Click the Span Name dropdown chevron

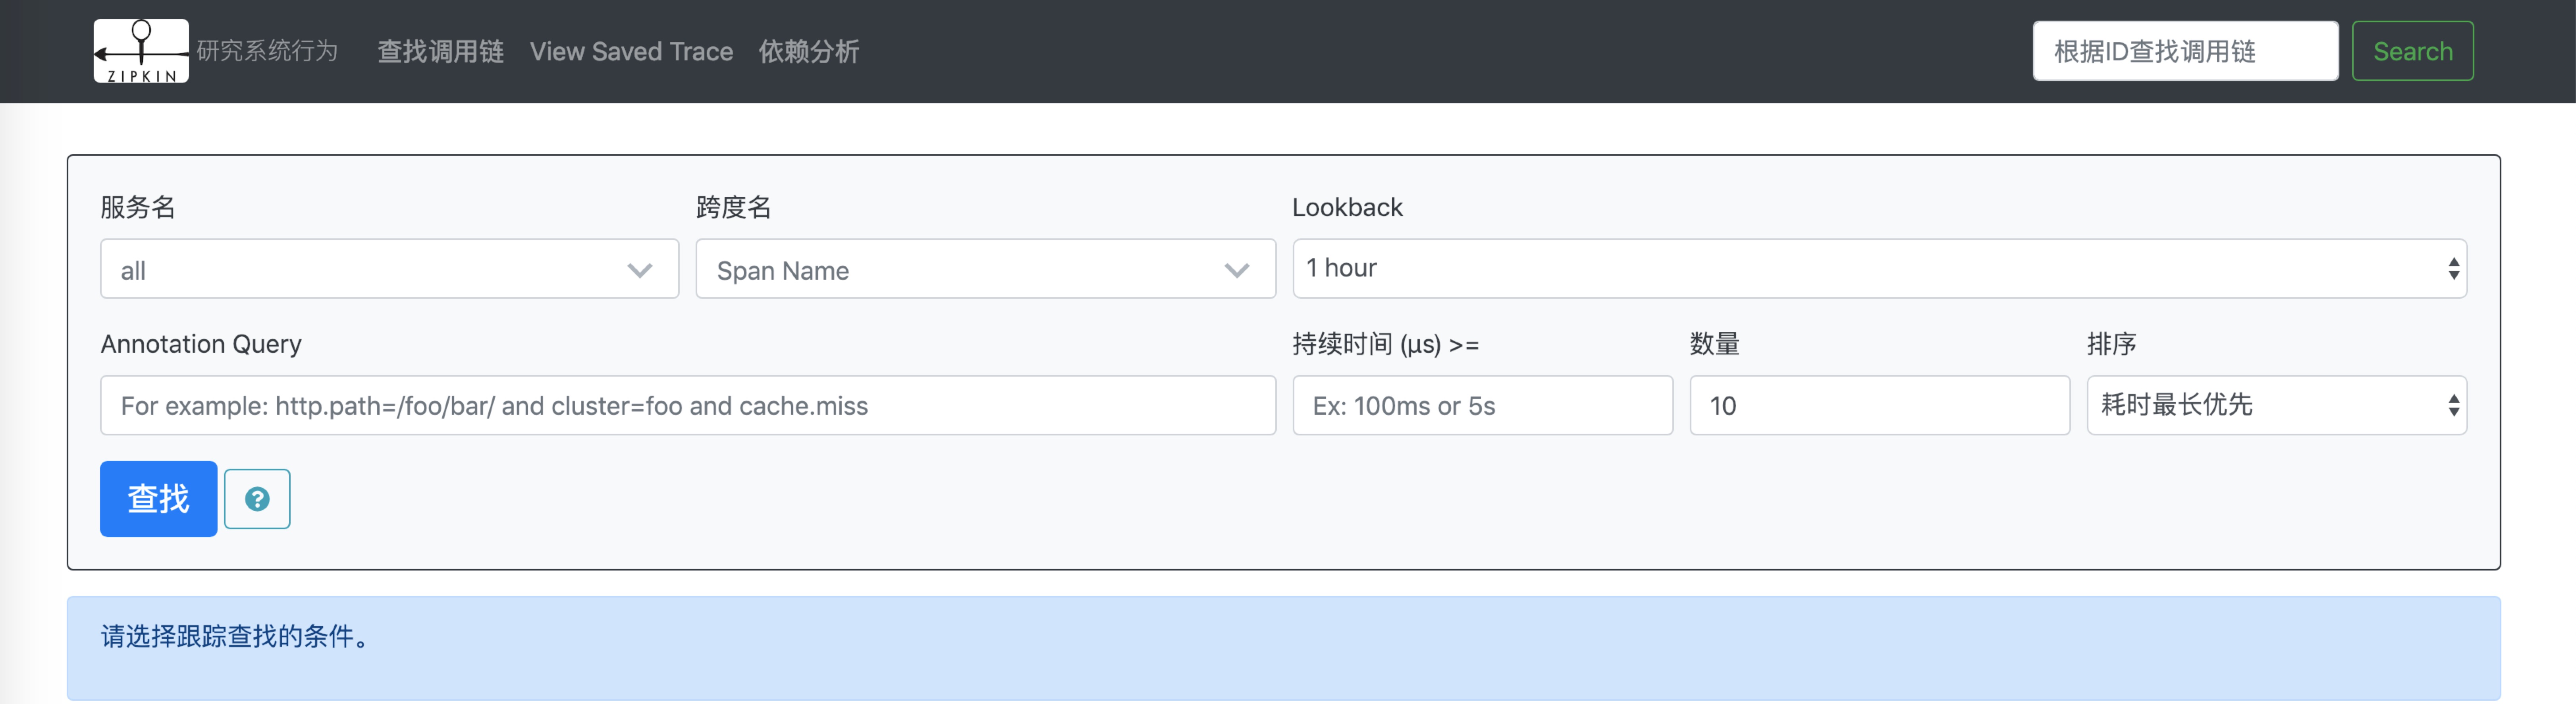1237,270
